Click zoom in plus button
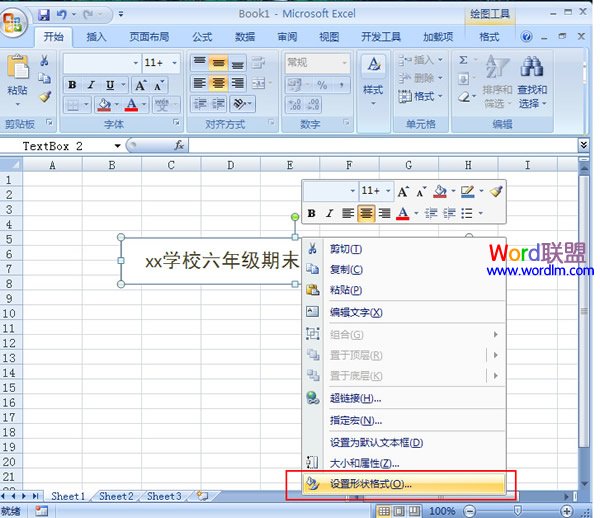The image size is (600, 518). [x=566, y=511]
